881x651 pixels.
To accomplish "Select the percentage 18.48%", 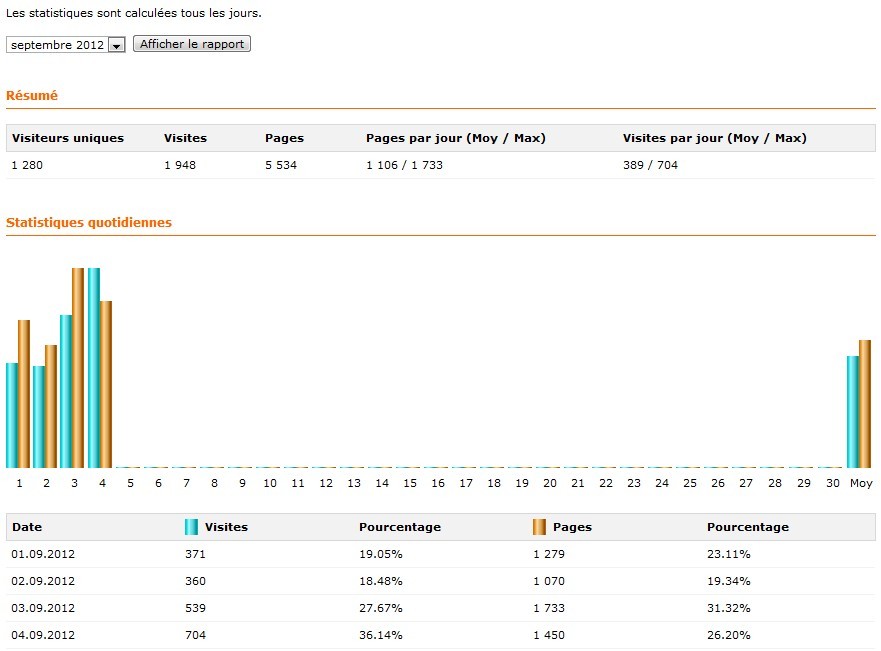I will [x=381, y=581].
